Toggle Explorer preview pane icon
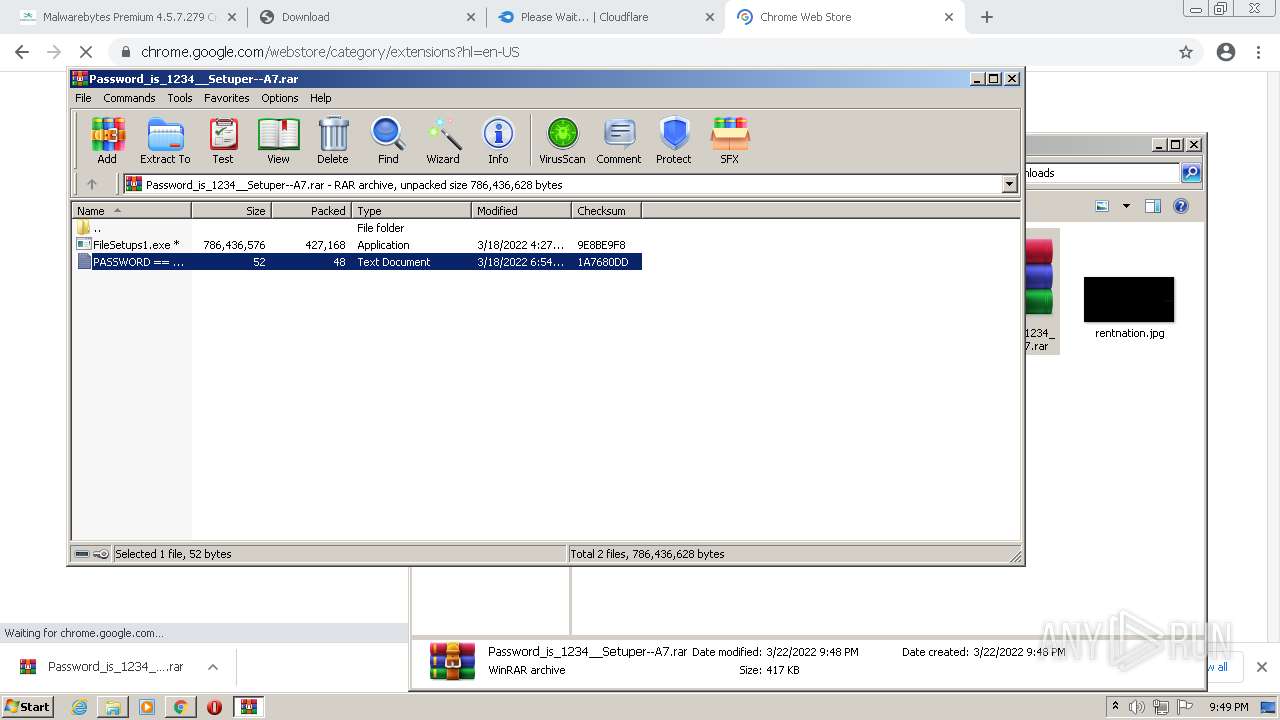 [1152, 206]
